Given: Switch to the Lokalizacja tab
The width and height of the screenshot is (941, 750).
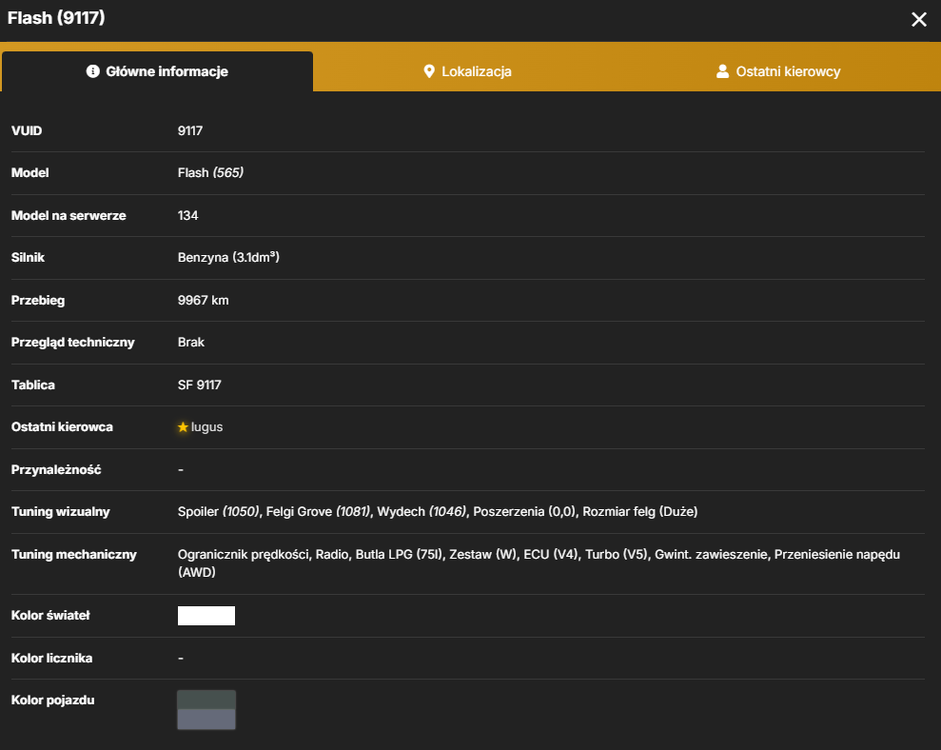Looking at the screenshot, I should tap(467, 71).
